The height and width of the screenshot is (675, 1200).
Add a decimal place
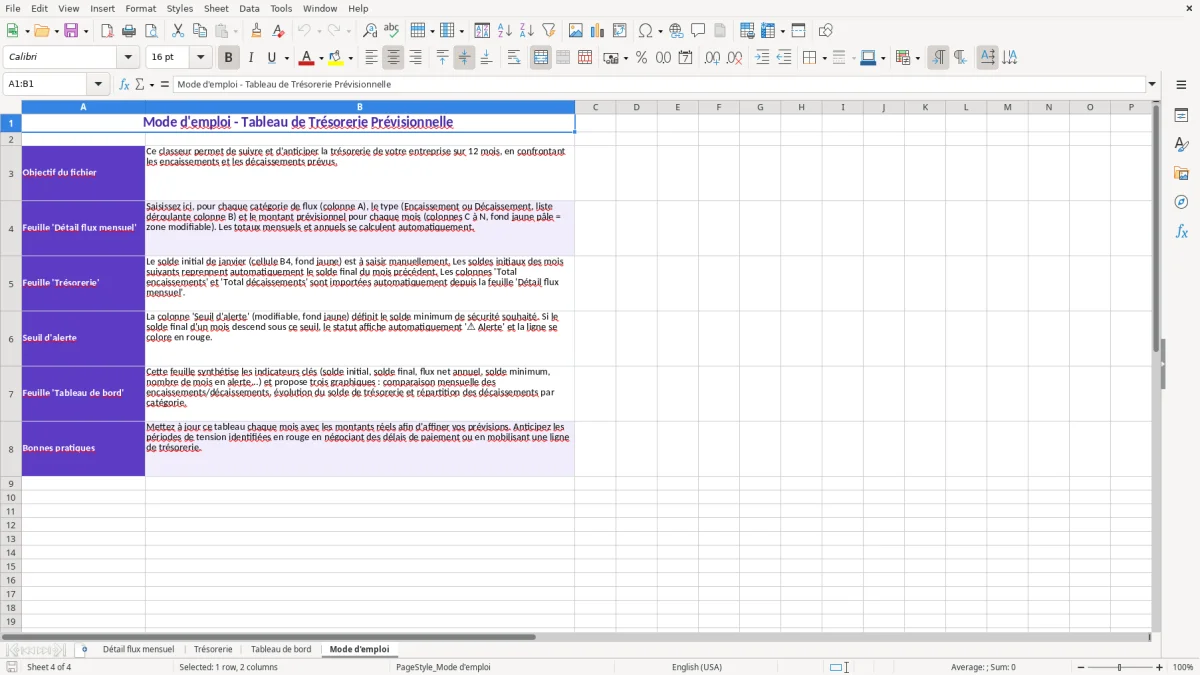tap(712, 58)
